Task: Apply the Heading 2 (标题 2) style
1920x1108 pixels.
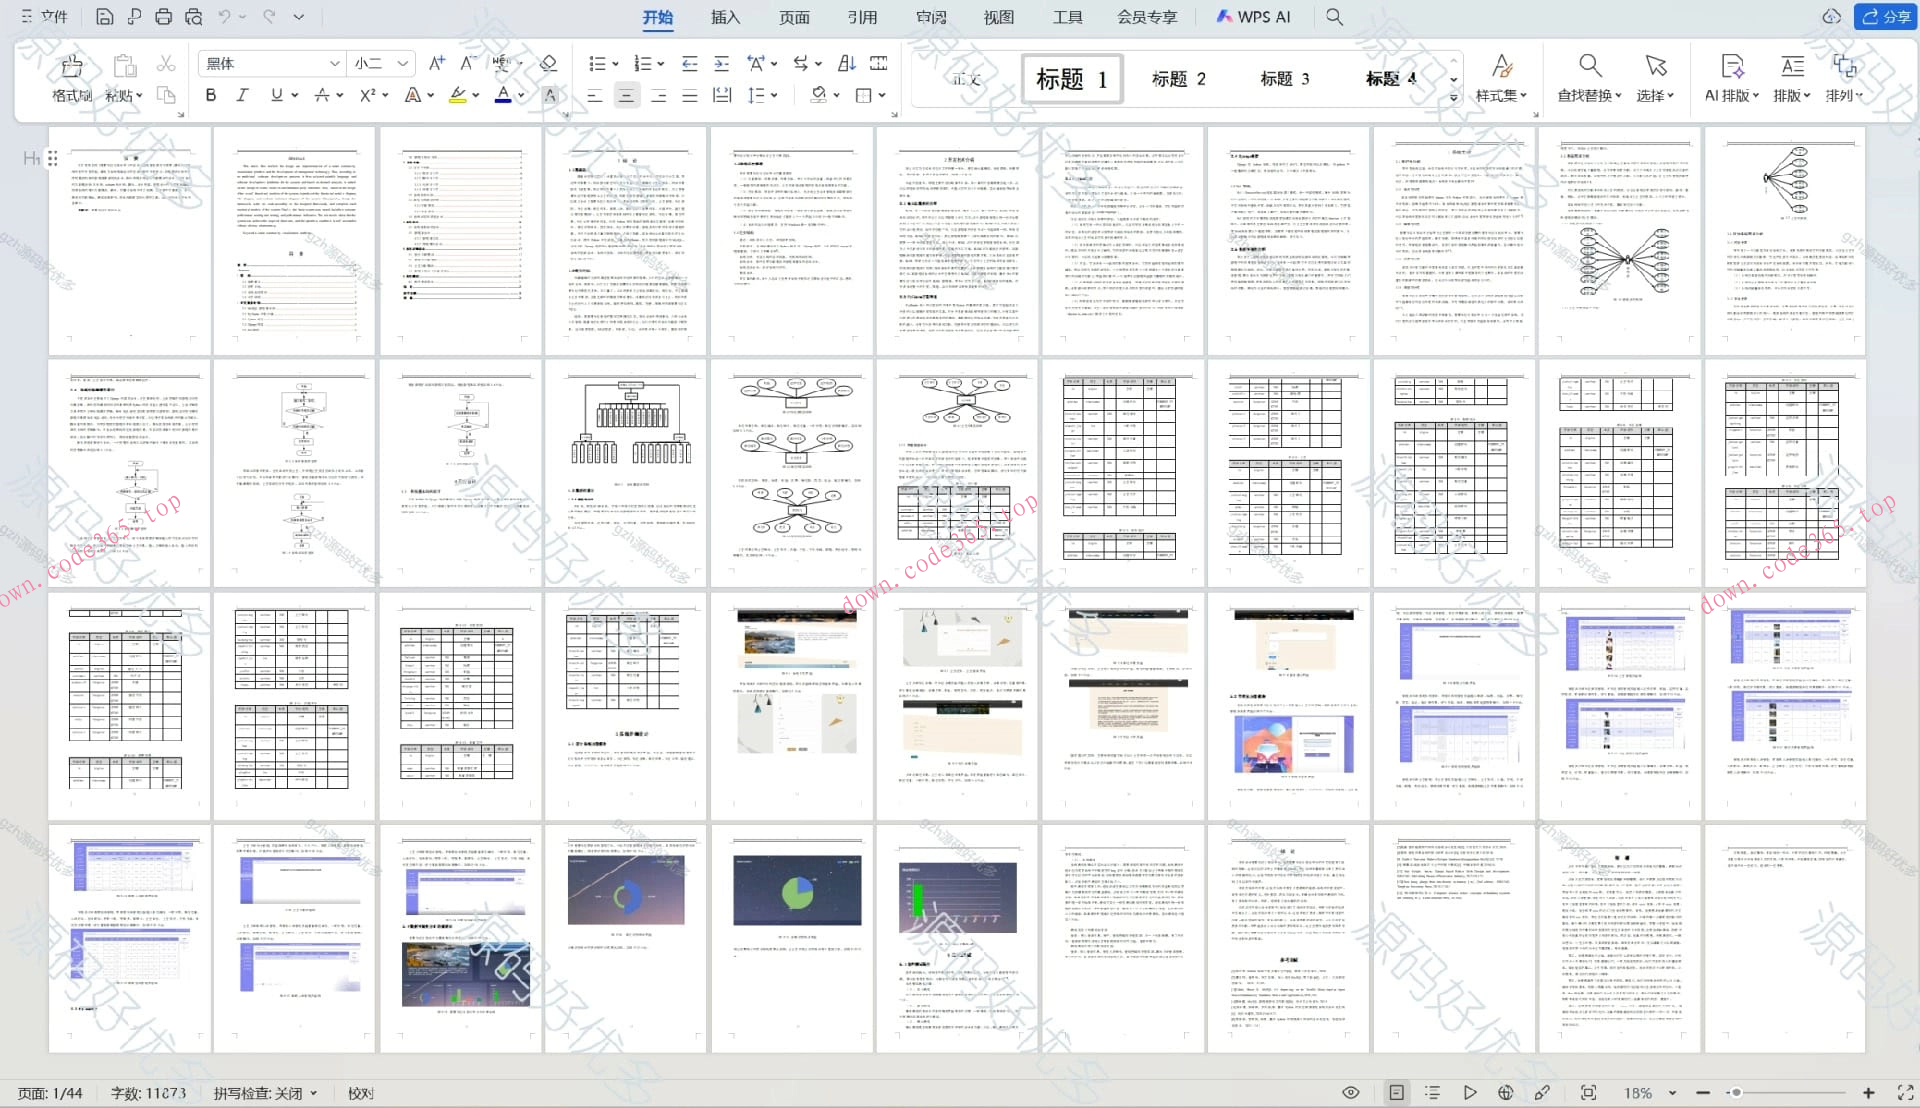Action: coord(1178,79)
